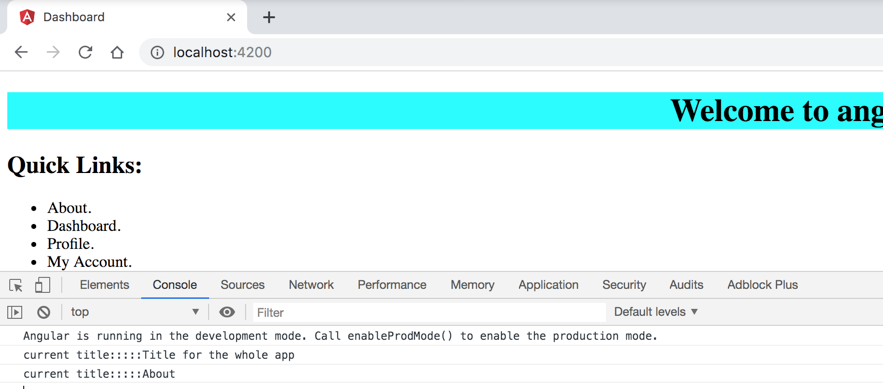The height and width of the screenshot is (389, 883).
Task: Open the top JavaScript context dropdown
Action: [135, 312]
